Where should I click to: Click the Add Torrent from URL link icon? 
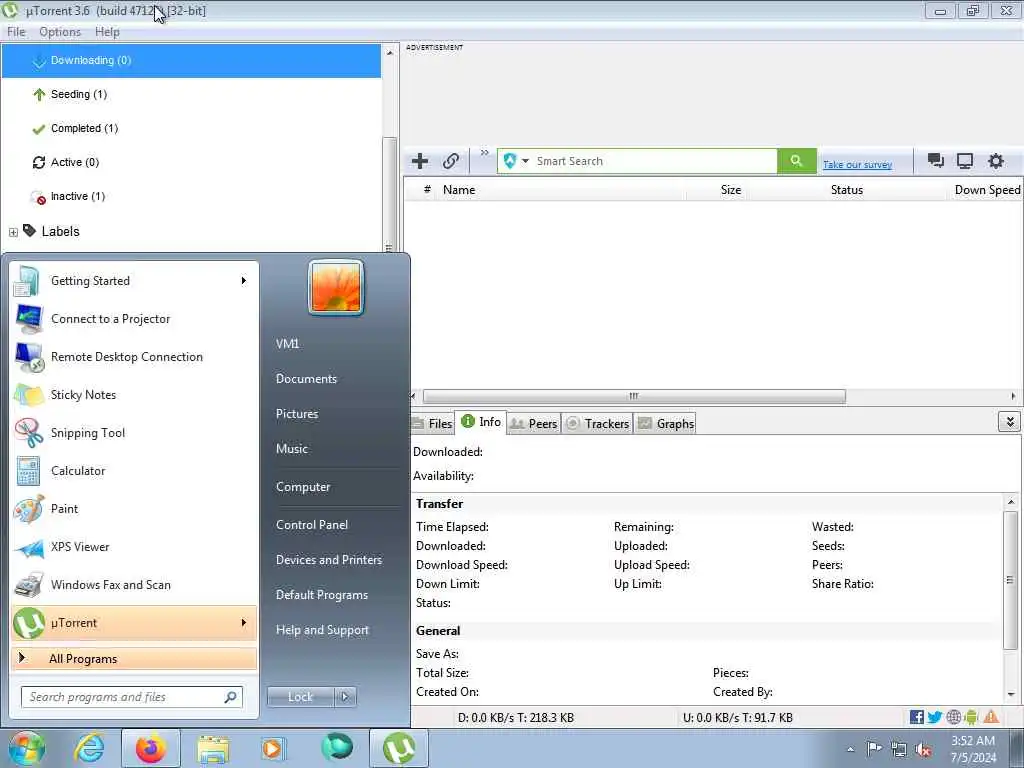pos(451,161)
